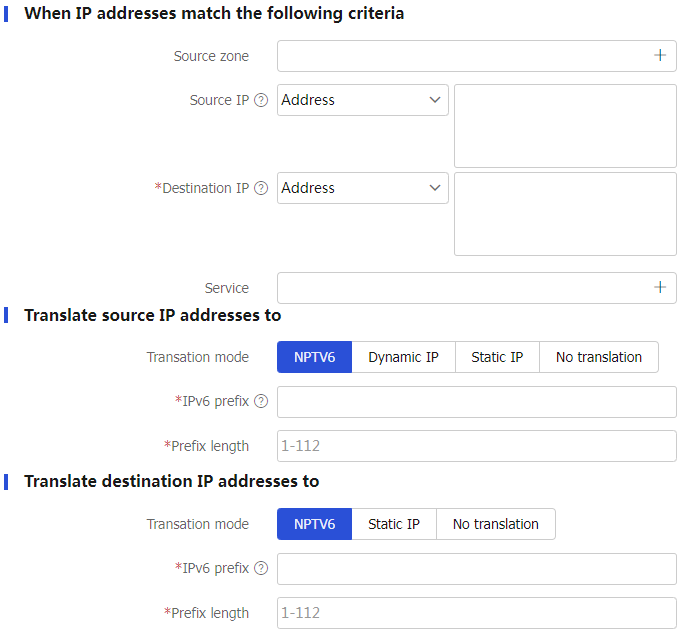Click help icon next to destination IPv6 prefix
684x636 pixels.
pyautogui.click(x=261, y=568)
